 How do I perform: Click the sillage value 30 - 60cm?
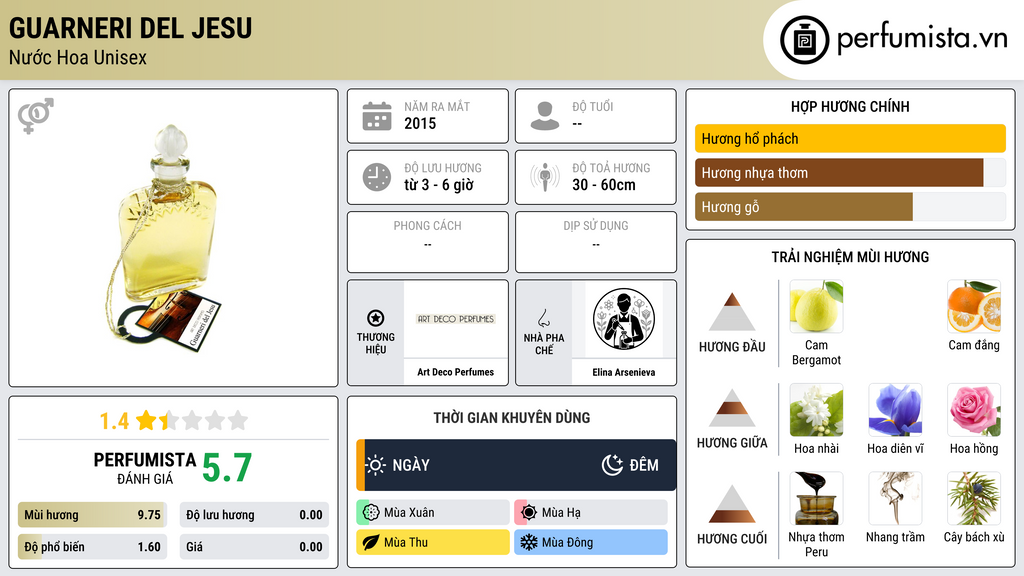604,185
